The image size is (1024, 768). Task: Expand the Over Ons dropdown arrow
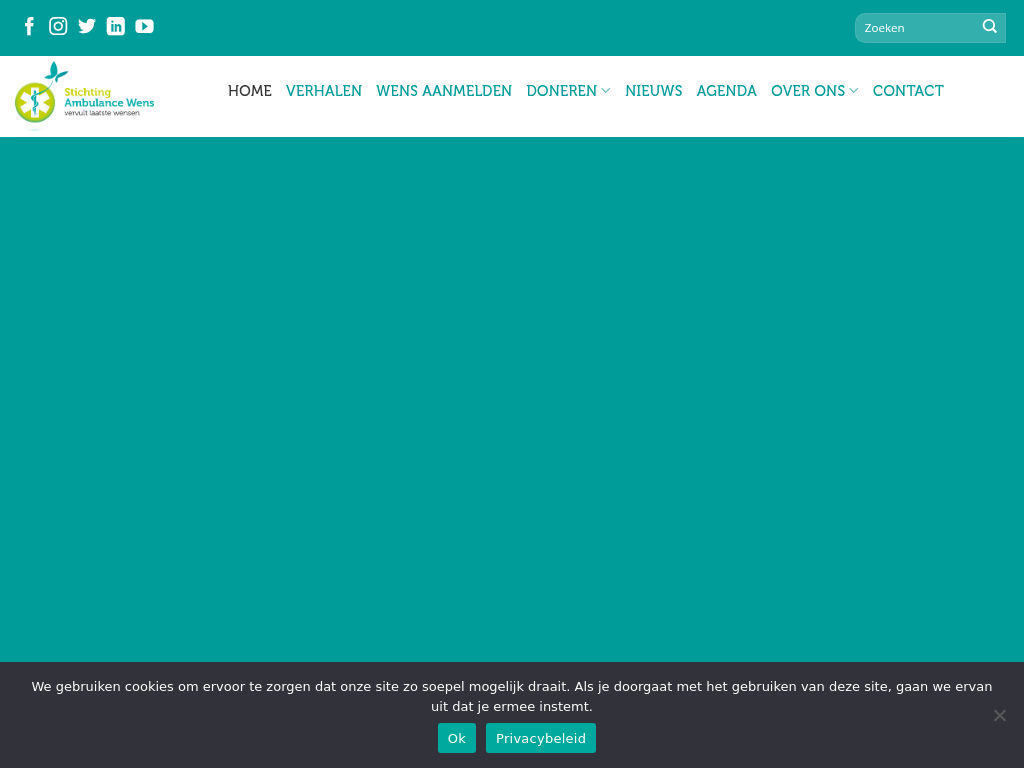(x=854, y=91)
